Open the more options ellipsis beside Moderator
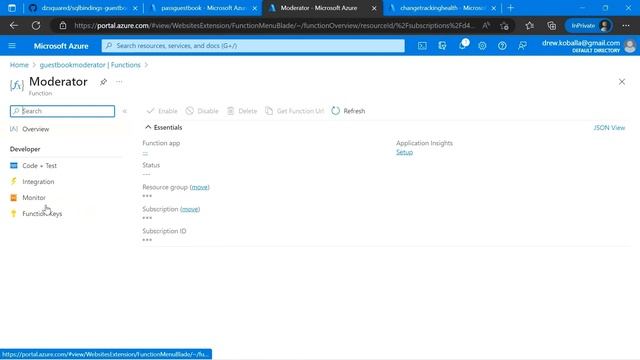Screen dimensions: 640x360 119,82
